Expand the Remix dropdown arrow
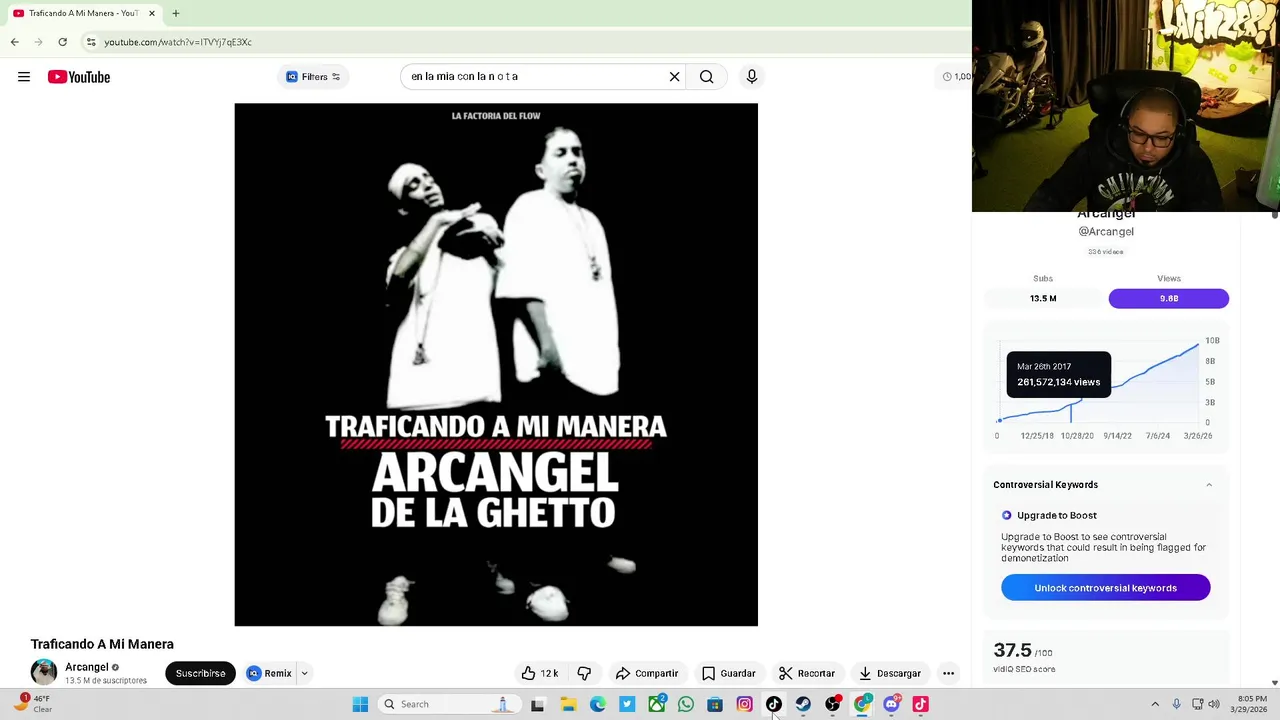 [304, 673]
